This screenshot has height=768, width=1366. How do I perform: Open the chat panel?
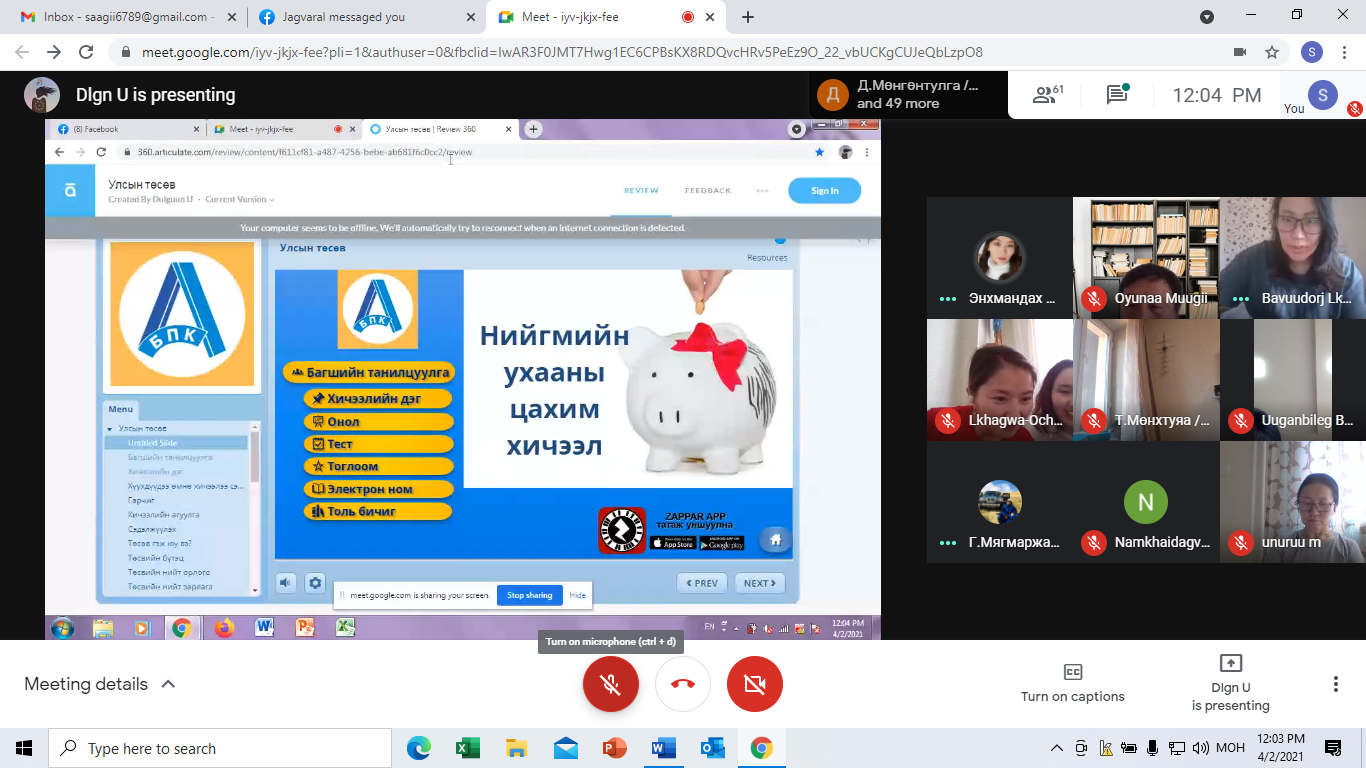(1117, 95)
